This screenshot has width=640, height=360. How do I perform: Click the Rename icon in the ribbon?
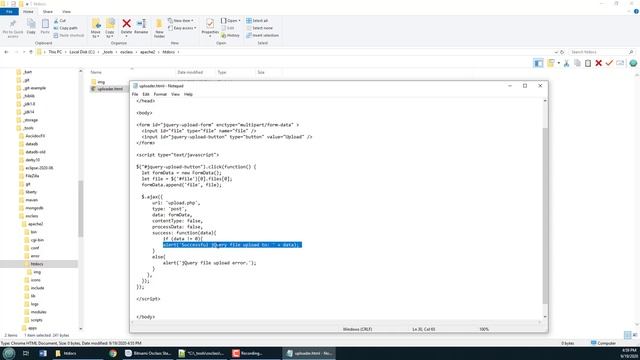tap(141, 24)
